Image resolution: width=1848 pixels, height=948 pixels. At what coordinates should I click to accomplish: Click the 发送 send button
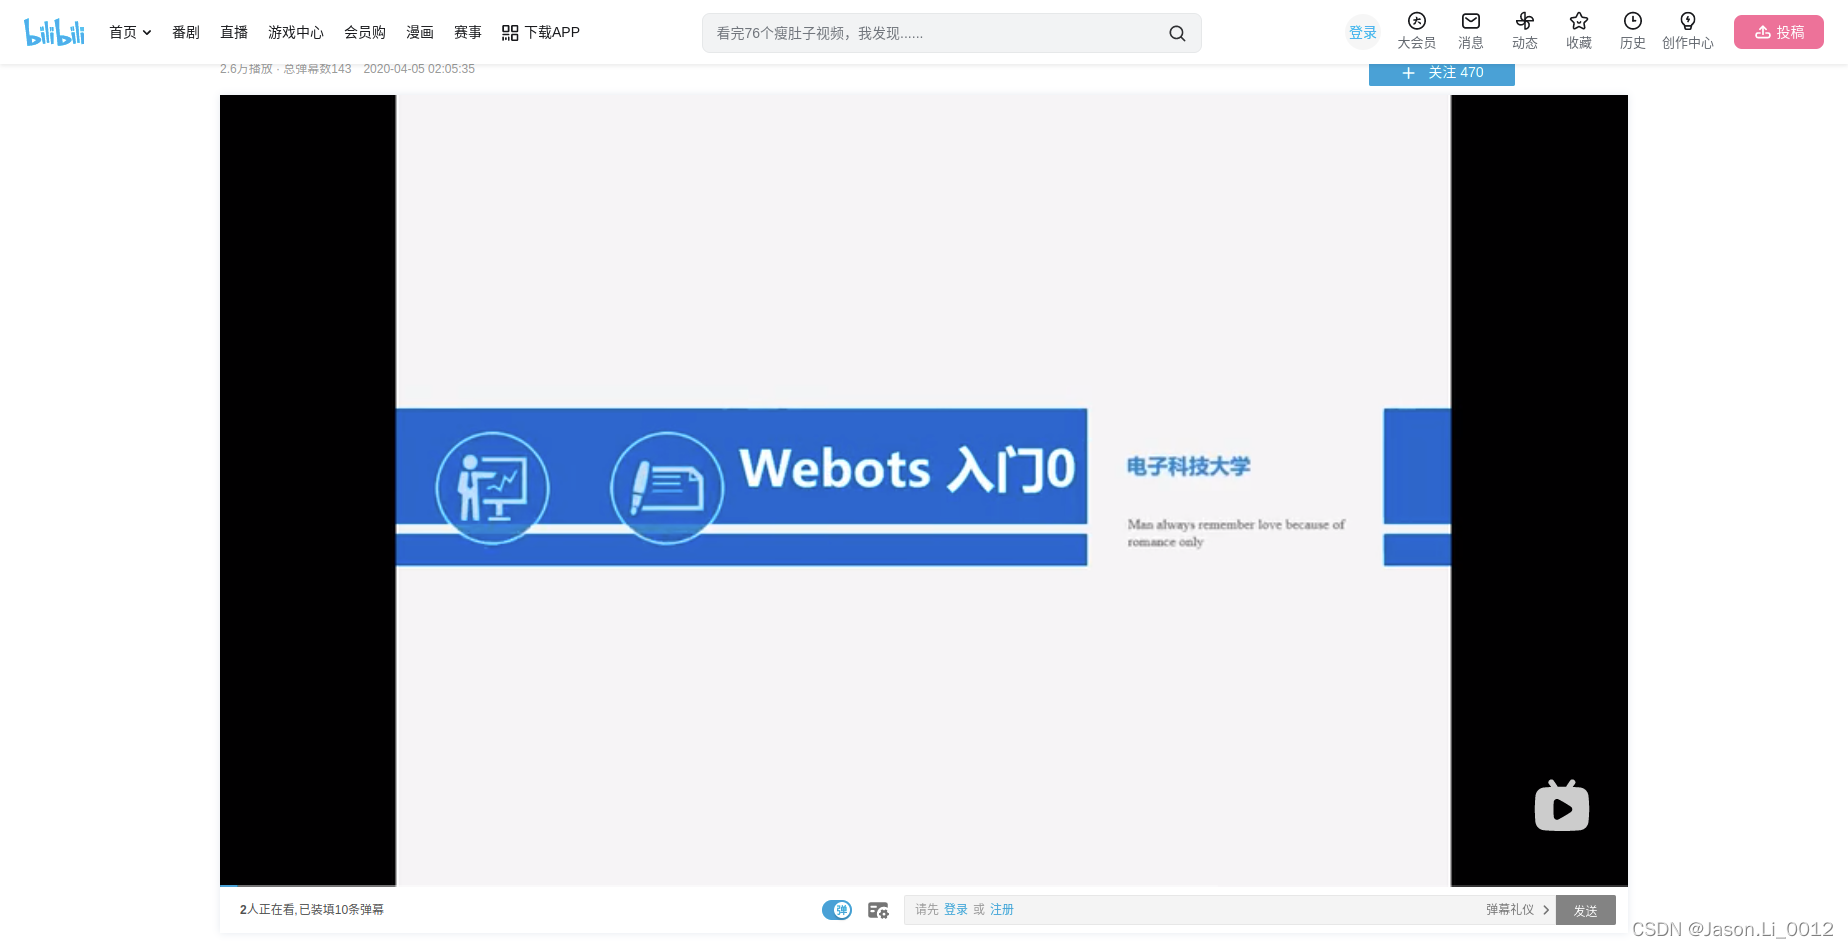(1586, 910)
